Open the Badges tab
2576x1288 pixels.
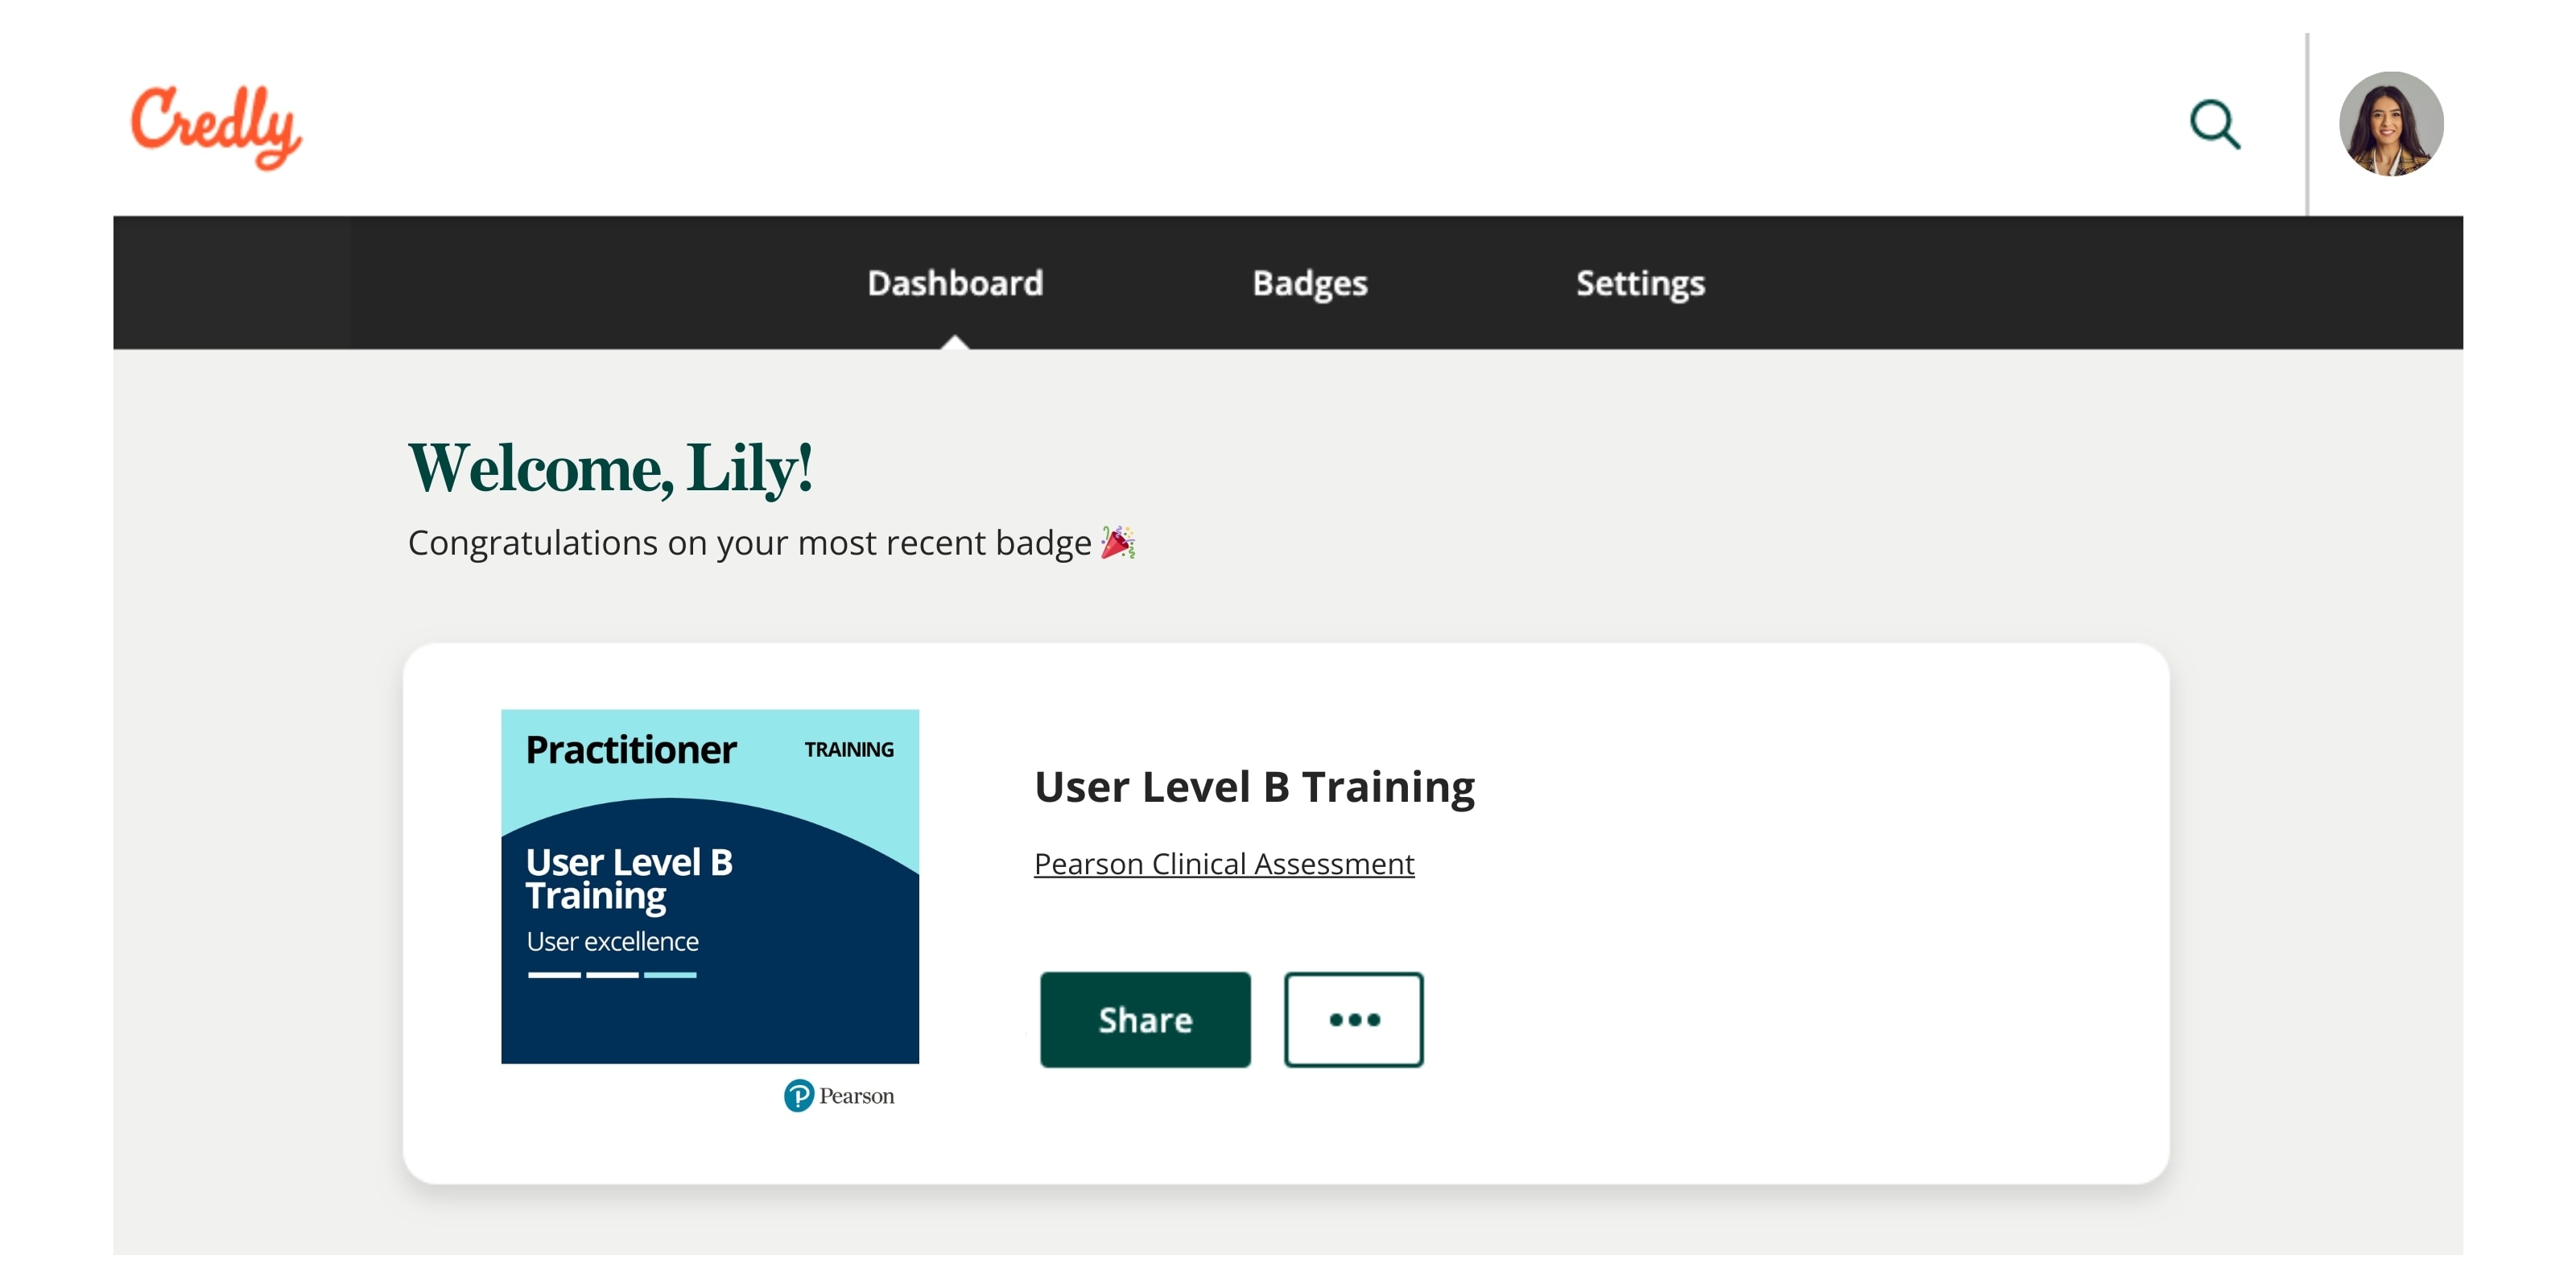click(x=1310, y=284)
